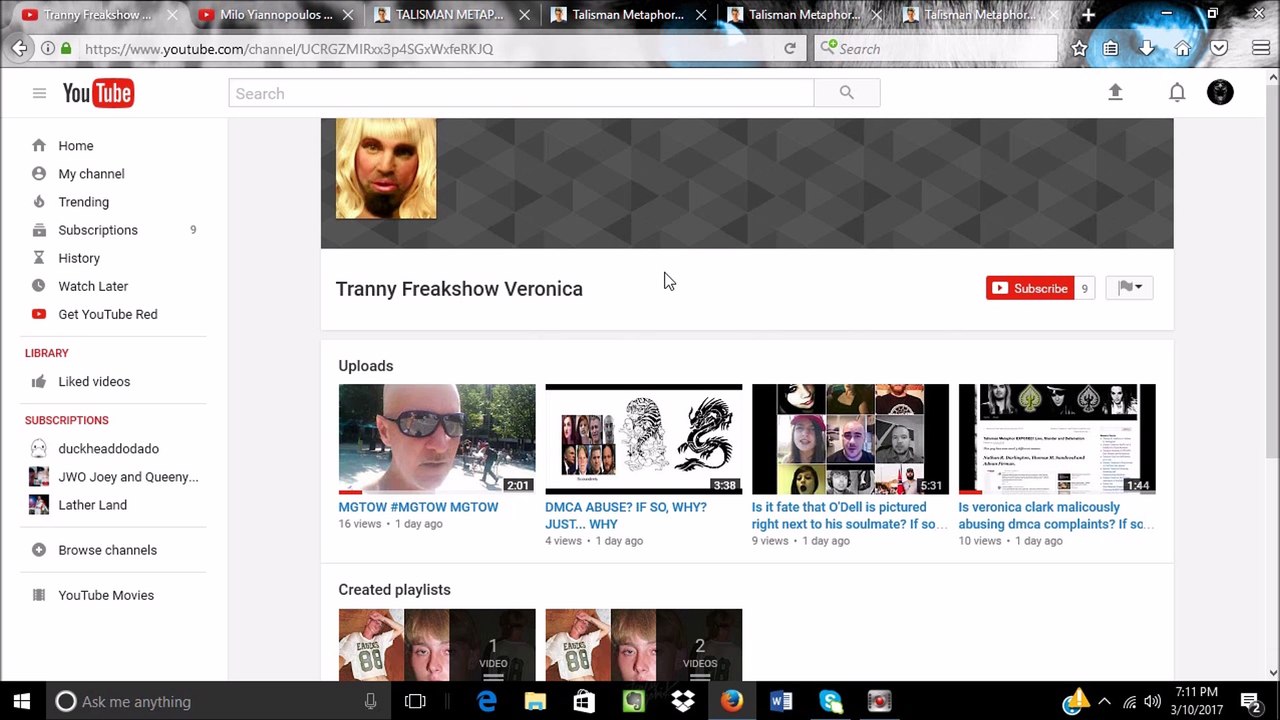Open the volume control in system tray
The height and width of the screenshot is (720, 1280).
tap(1153, 701)
